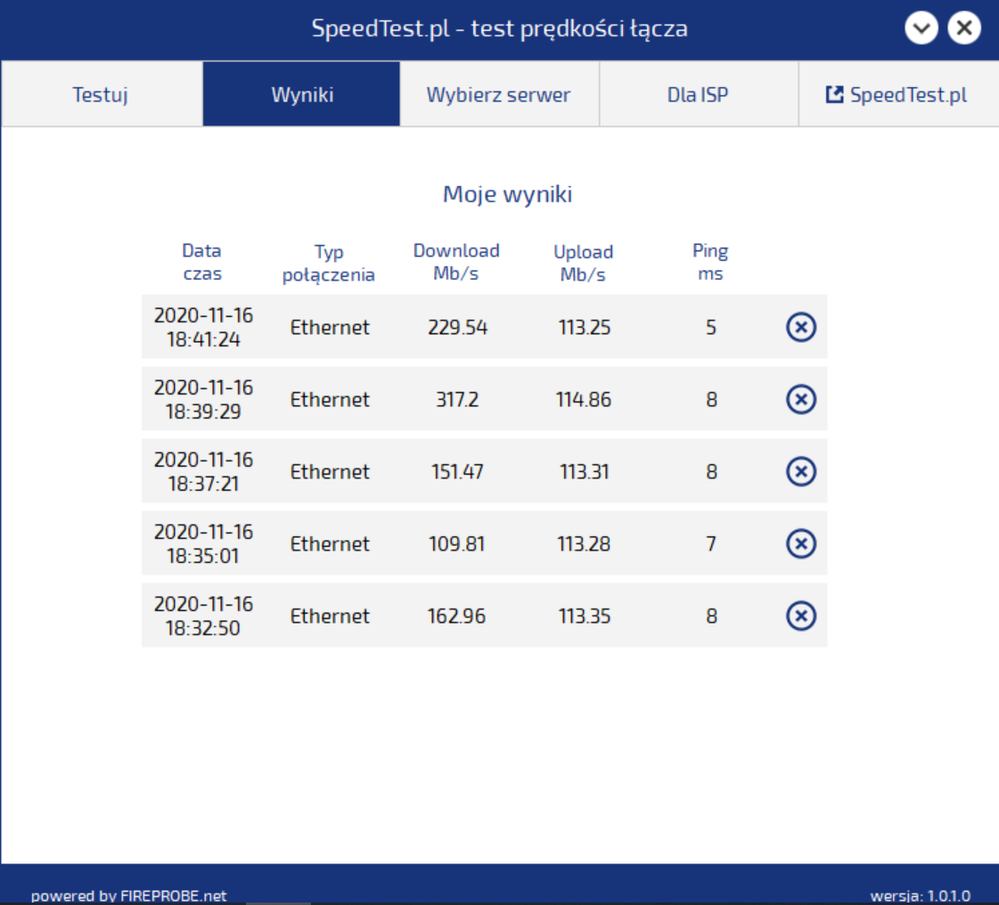Go to the Wybierz serwer tab
Viewport: 999px width, 905px height.
coord(498,95)
